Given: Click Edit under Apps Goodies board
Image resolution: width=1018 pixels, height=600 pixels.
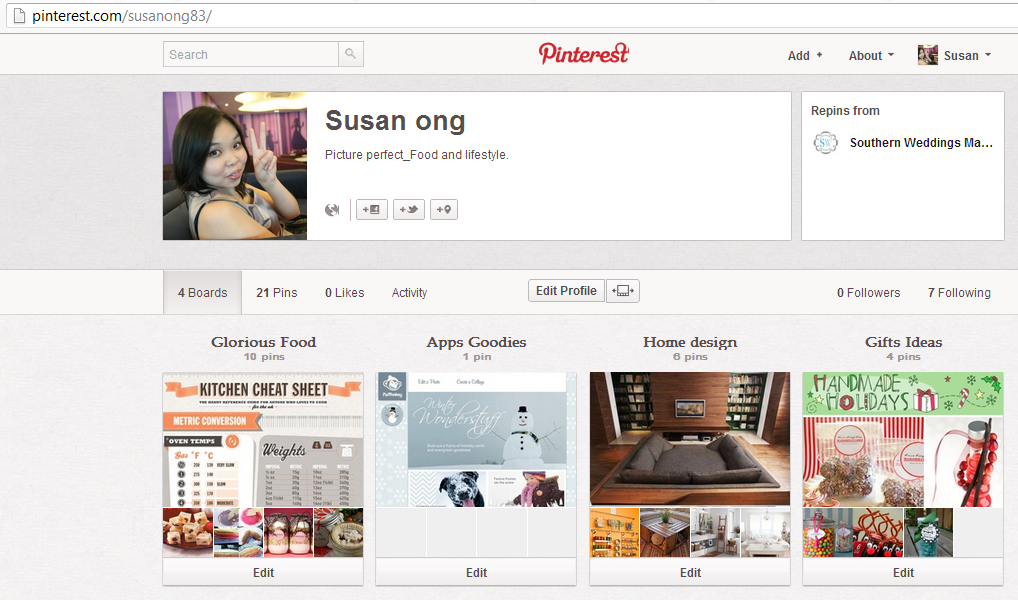Looking at the screenshot, I should coord(476,572).
